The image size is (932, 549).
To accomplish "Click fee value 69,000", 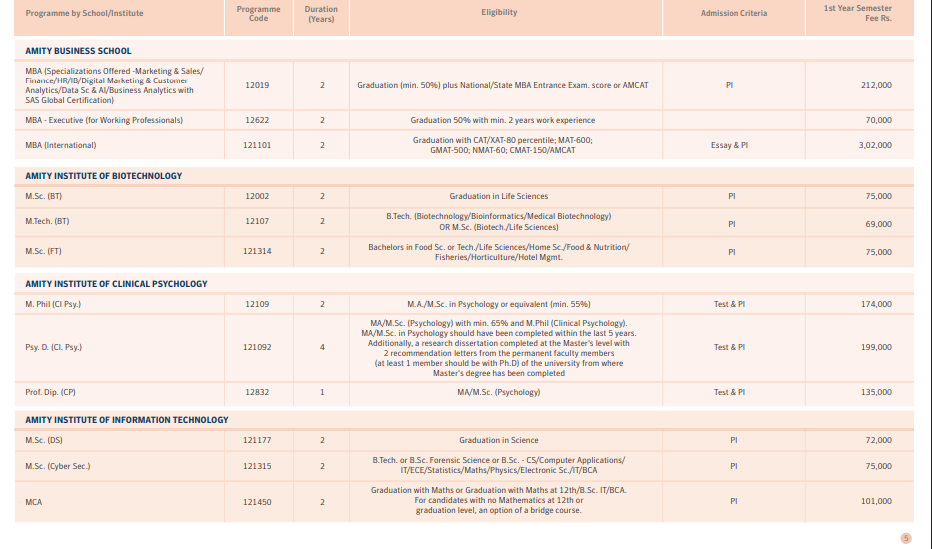I will pos(879,224).
